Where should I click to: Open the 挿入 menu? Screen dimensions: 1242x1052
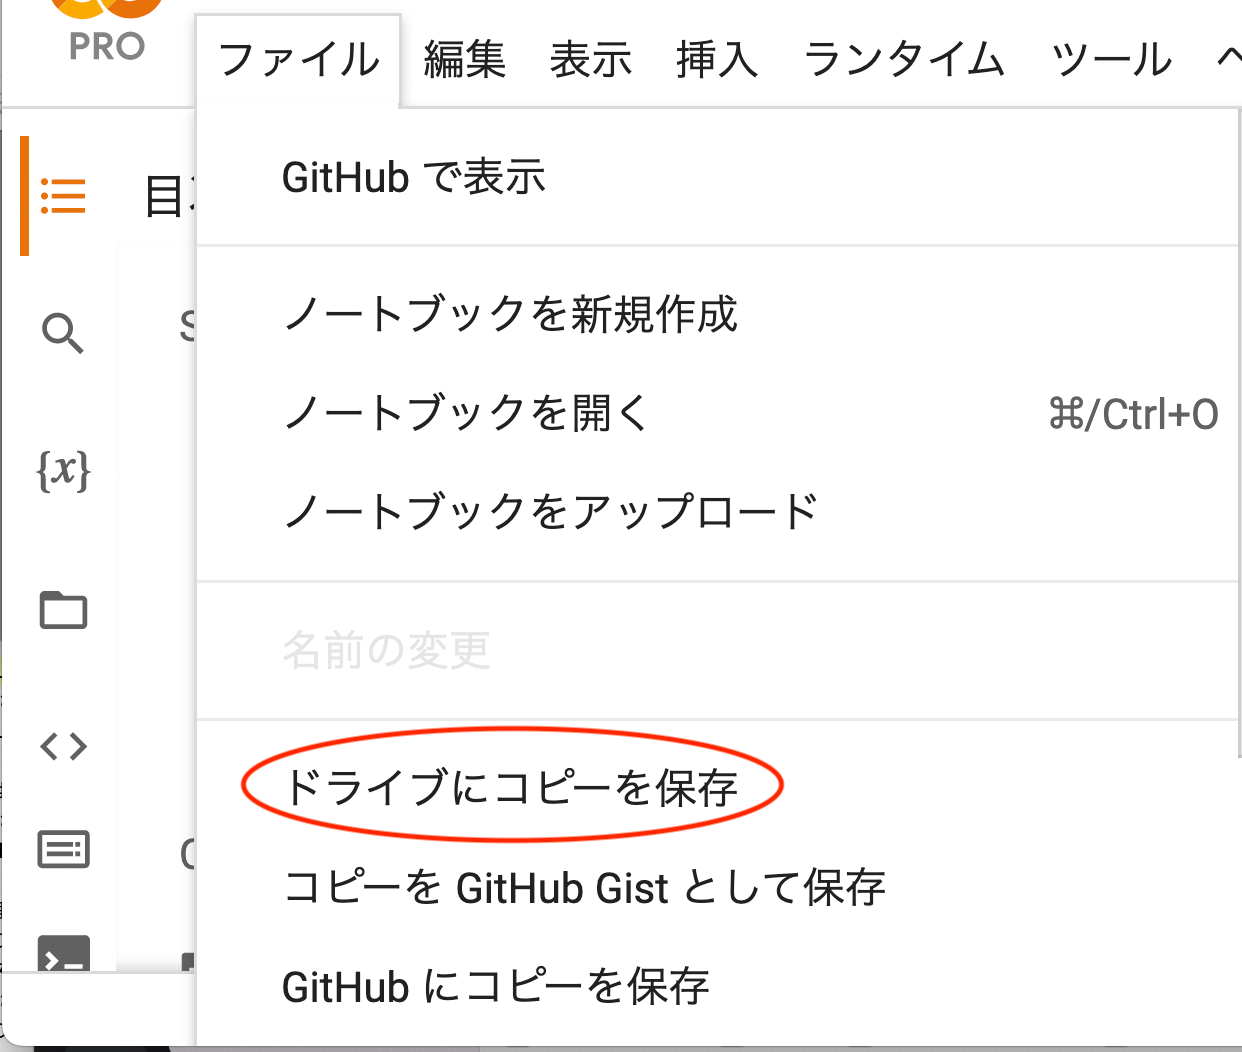tap(717, 60)
